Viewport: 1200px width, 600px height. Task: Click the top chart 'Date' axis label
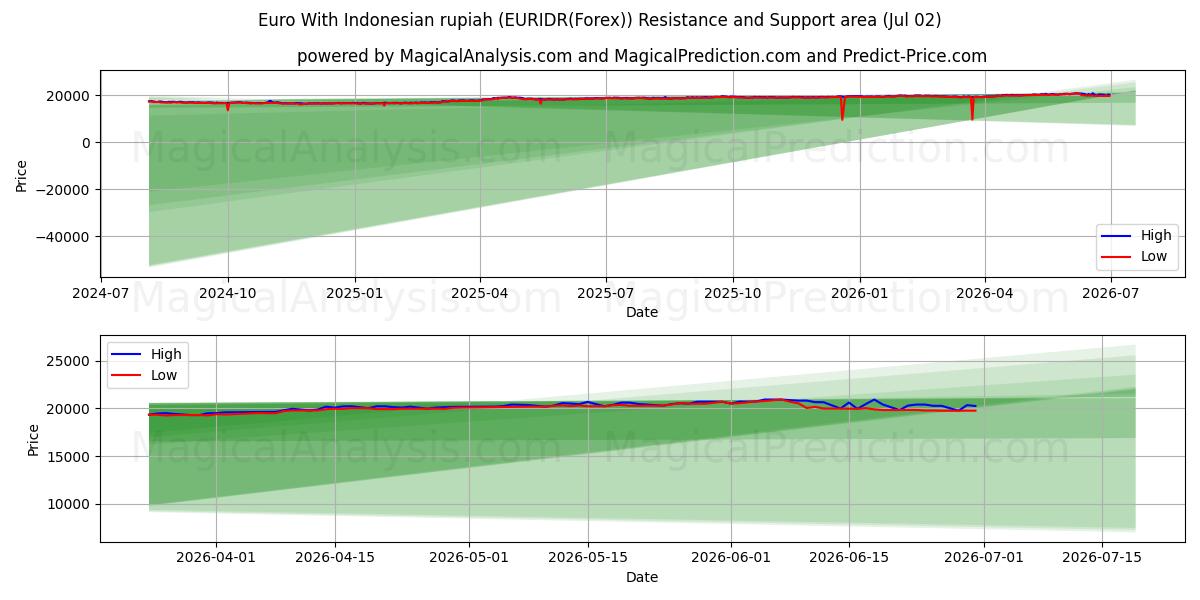pos(642,312)
